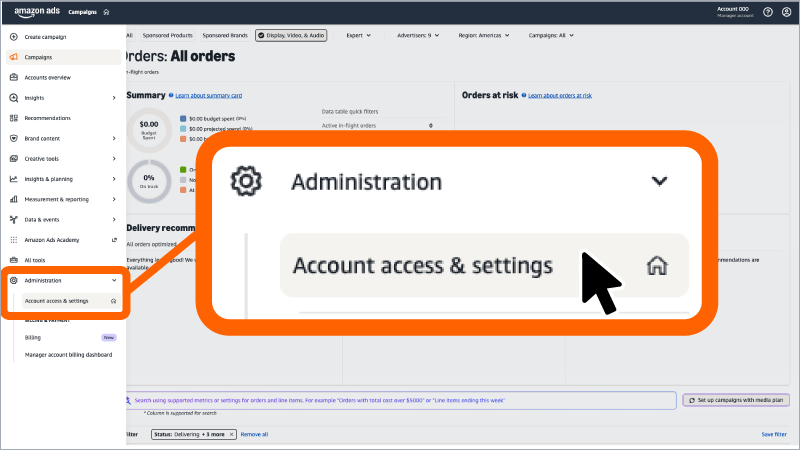Open Learn about summary card link
Image resolution: width=800 pixels, height=450 pixels.
(209, 95)
